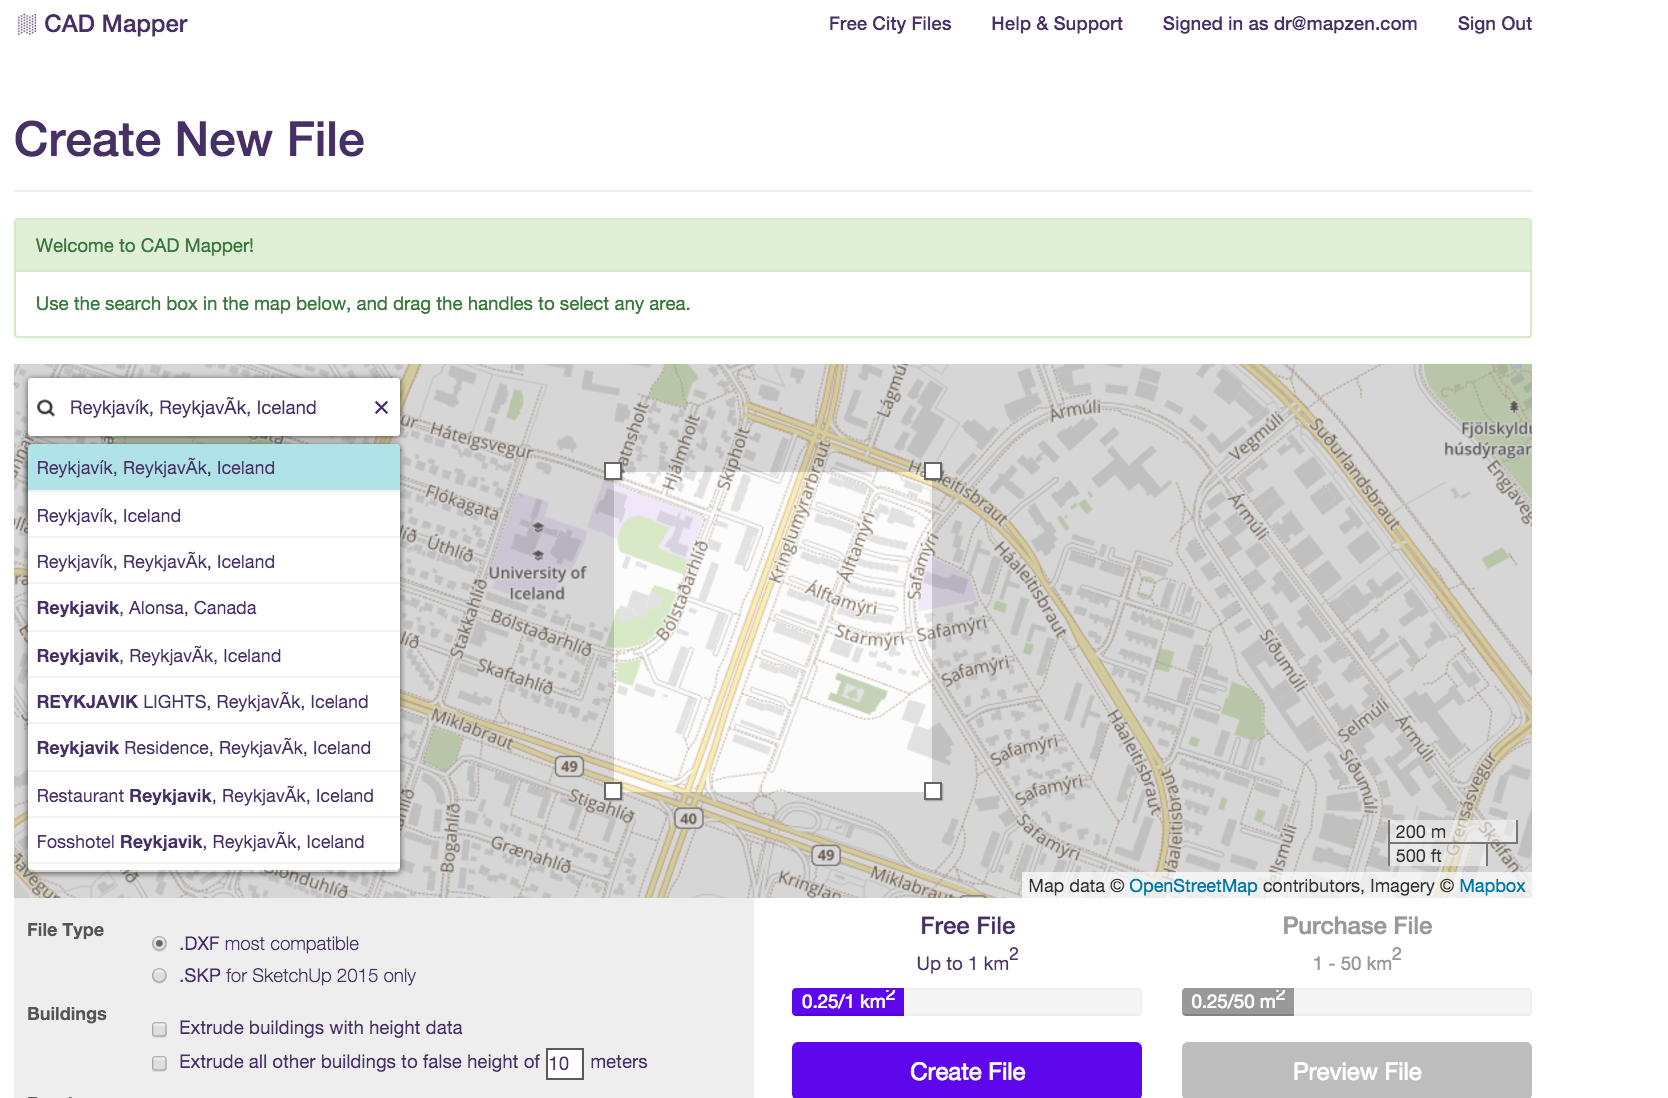Click the Free File 0.25/1 km² progress bar
Viewport: 1668px width, 1098px height.
click(x=967, y=1002)
